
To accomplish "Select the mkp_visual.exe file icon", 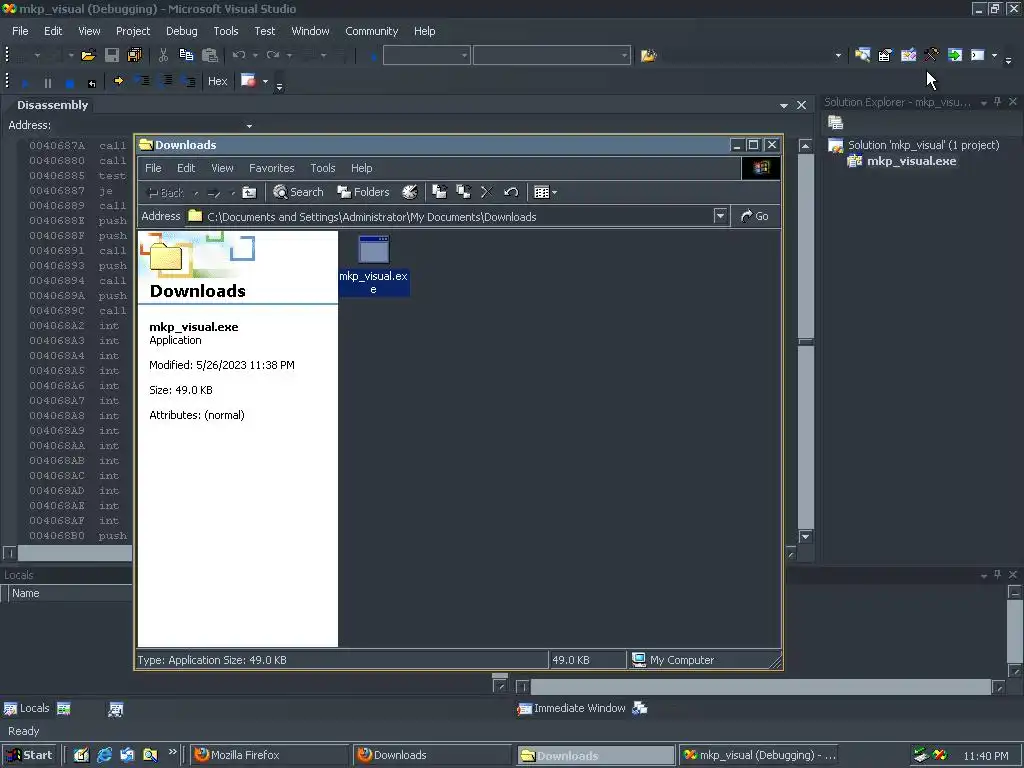I will pos(374,250).
